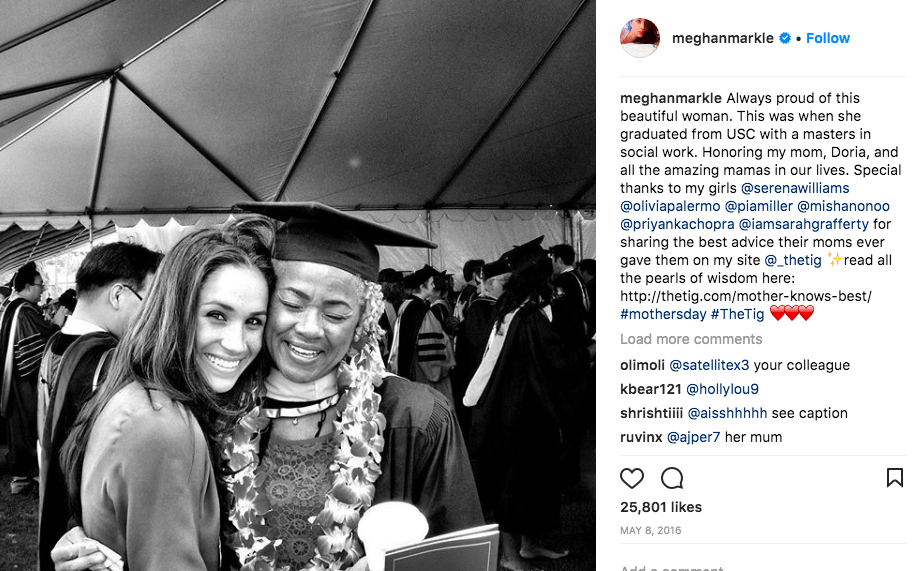The image size is (922, 571).
Task: Click the MAY 8, 2016 timestamp
Action: click(x=650, y=530)
